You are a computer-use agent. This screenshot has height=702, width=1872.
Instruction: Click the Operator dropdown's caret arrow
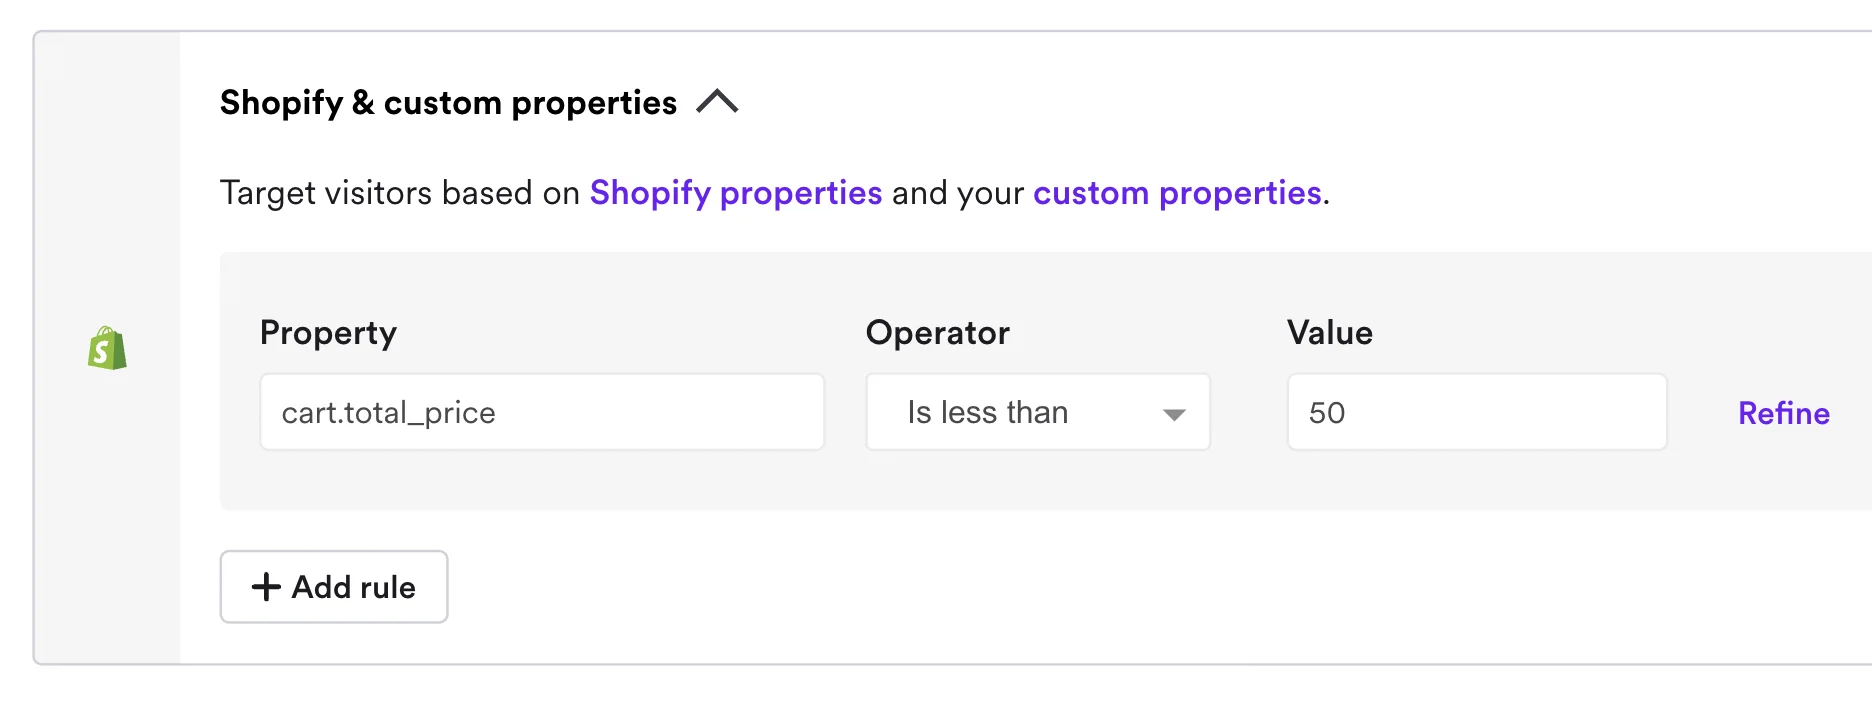tap(1174, 414)
